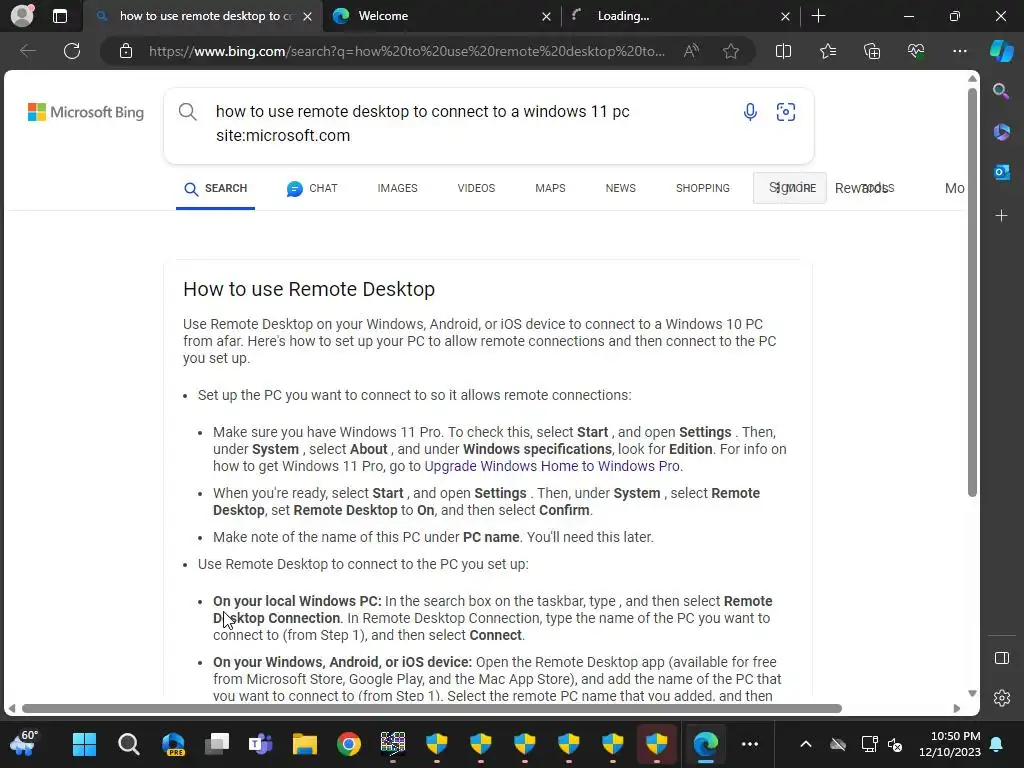Add a sidebar app with plus icon

1001,216
